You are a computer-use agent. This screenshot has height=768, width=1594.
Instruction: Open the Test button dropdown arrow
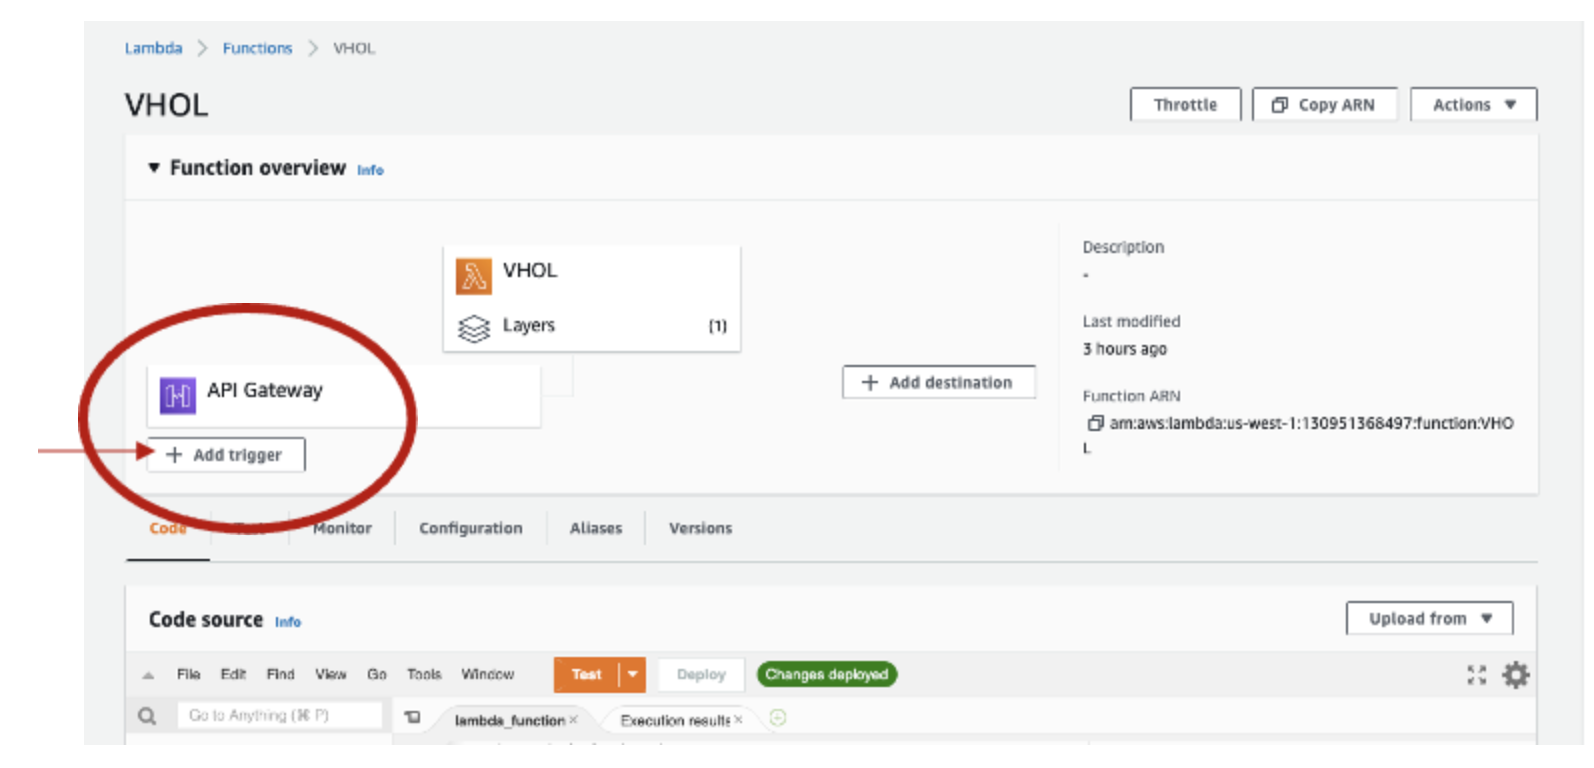coord(633,675)
